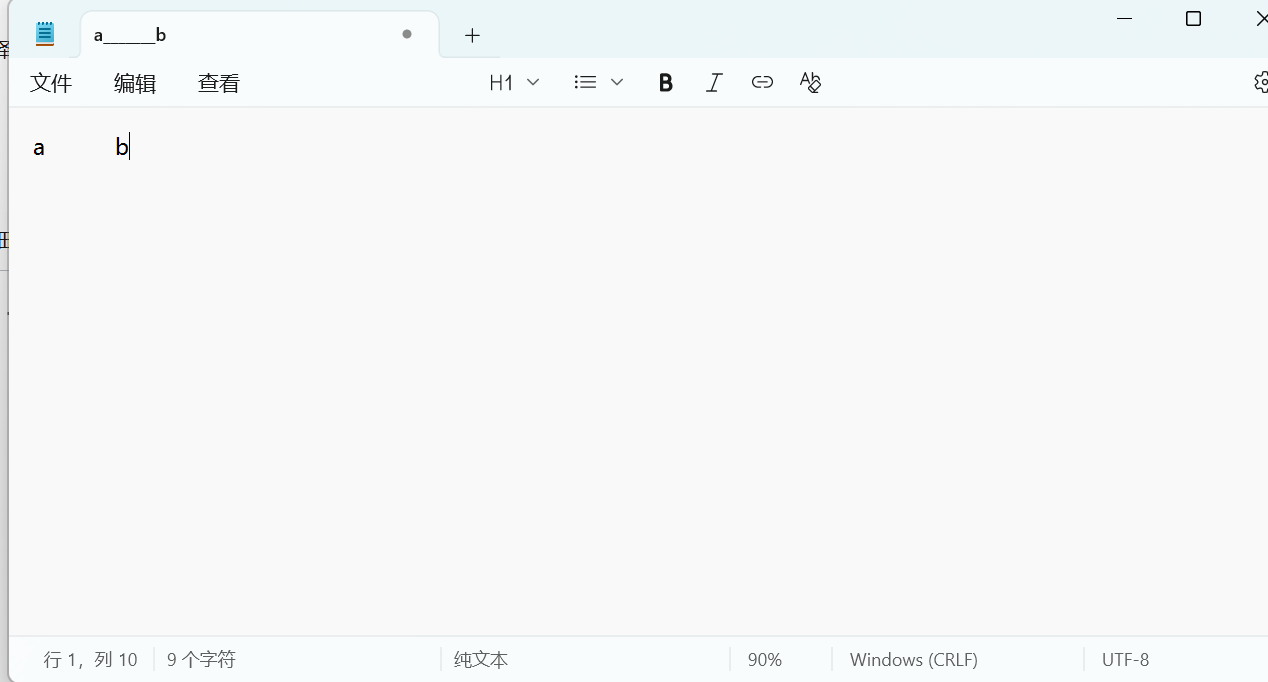The image size is (1268, 682).
Task: Open a new tab with the plus button
Action: [471, 35]
